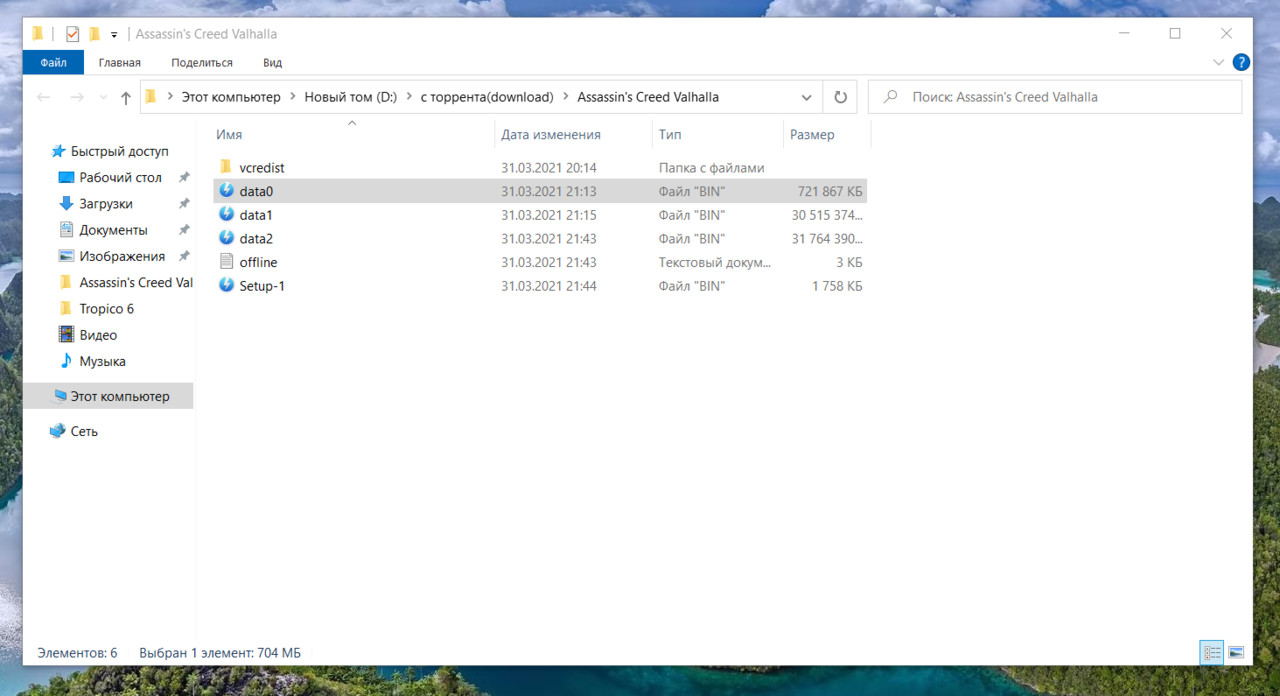1280x696 pixels.
Task: Go up one folder level
Action: point(125,97)
